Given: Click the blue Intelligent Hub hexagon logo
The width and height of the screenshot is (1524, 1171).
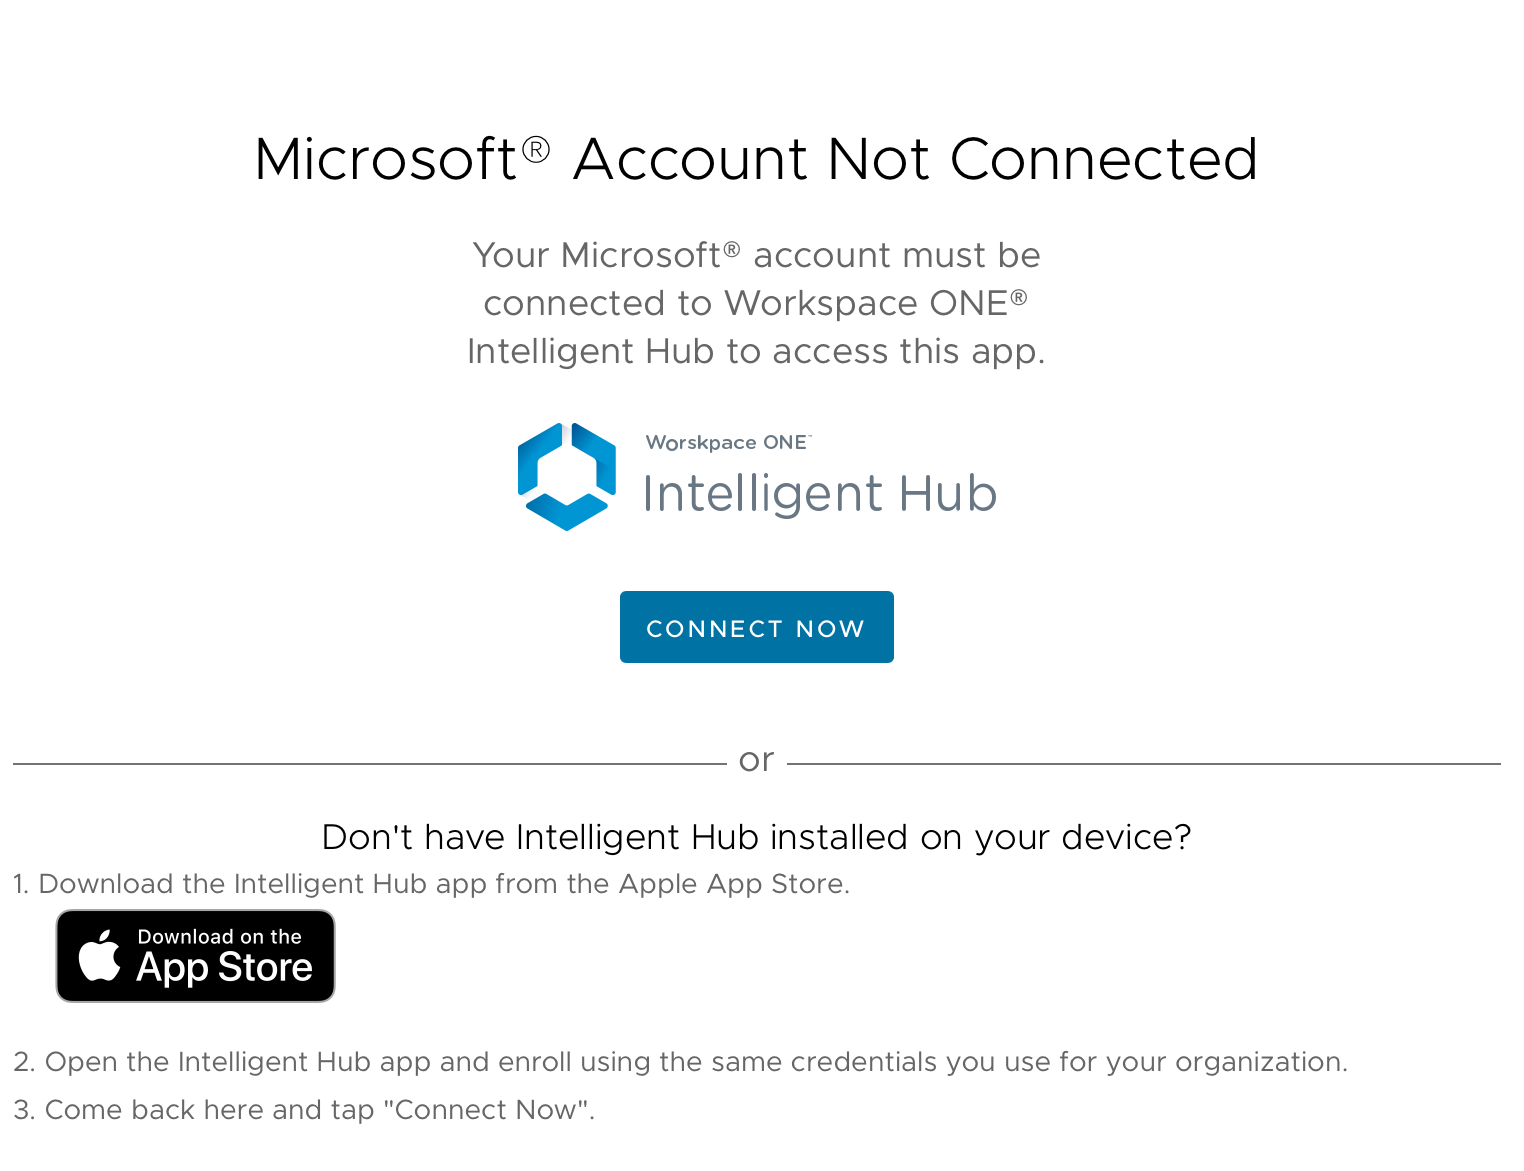Looking at the screenshot, I should (x=566, y=476).
